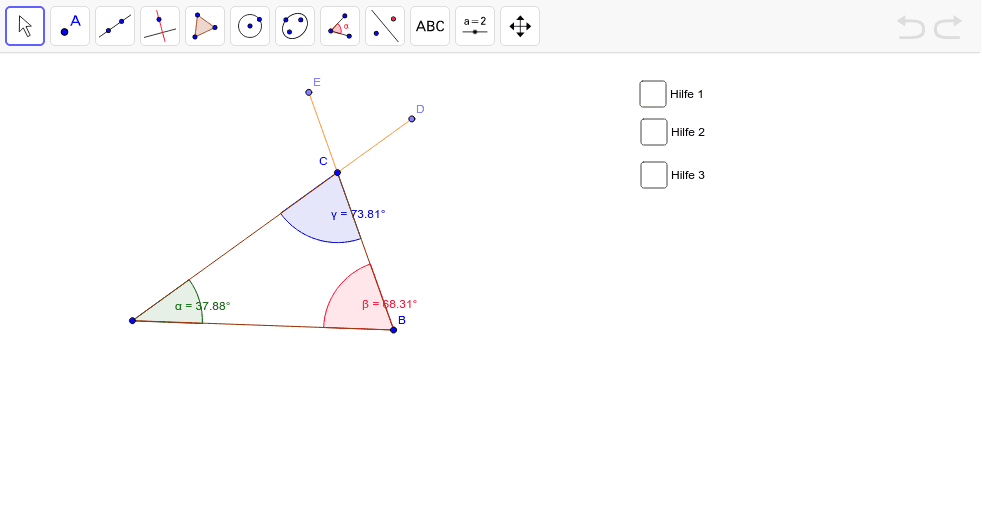The image size is (982, 506).
Task: Choose Circle with center through point tool
Action: tap(250, 26)
